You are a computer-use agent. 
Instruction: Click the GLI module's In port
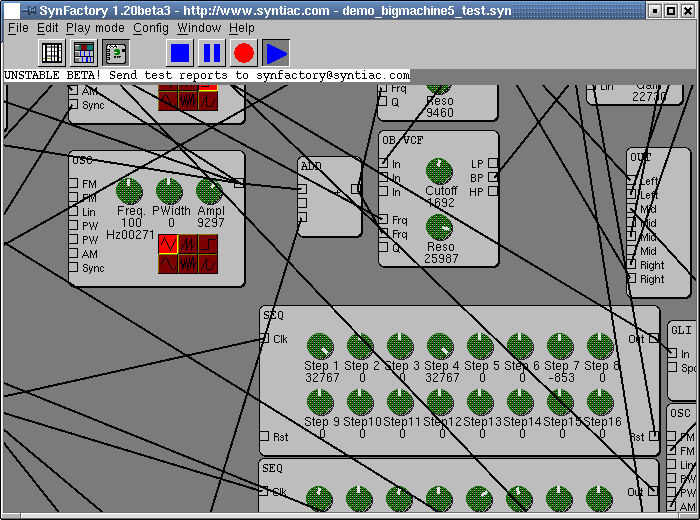click(x=672, y=353)
